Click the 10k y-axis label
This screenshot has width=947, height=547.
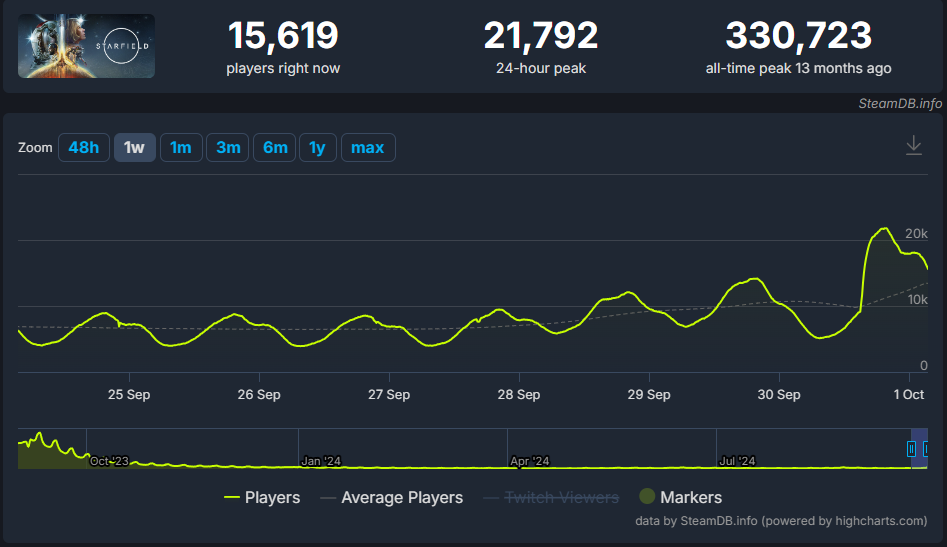pos(917,299)
